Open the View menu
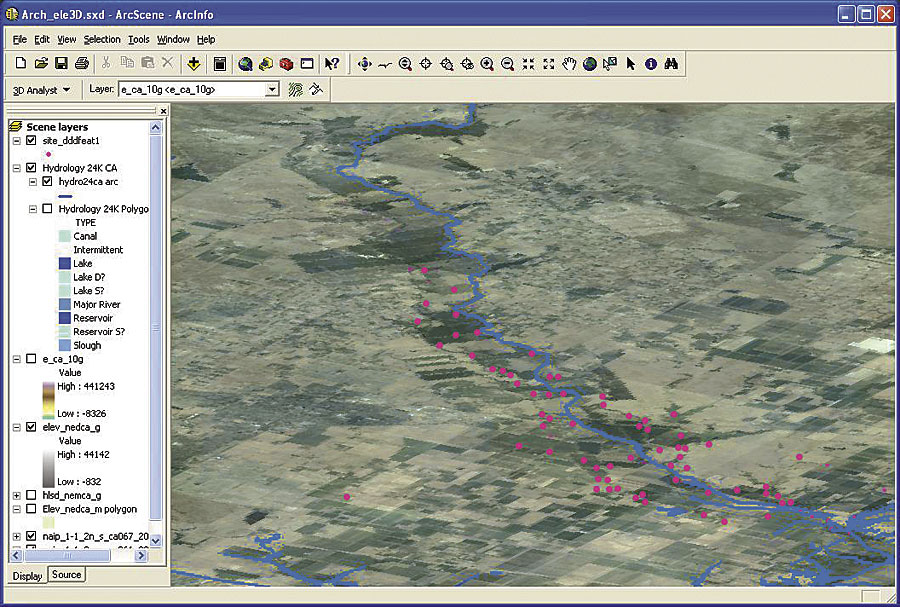Screen dimensions: 900x607 click(67, 40)
